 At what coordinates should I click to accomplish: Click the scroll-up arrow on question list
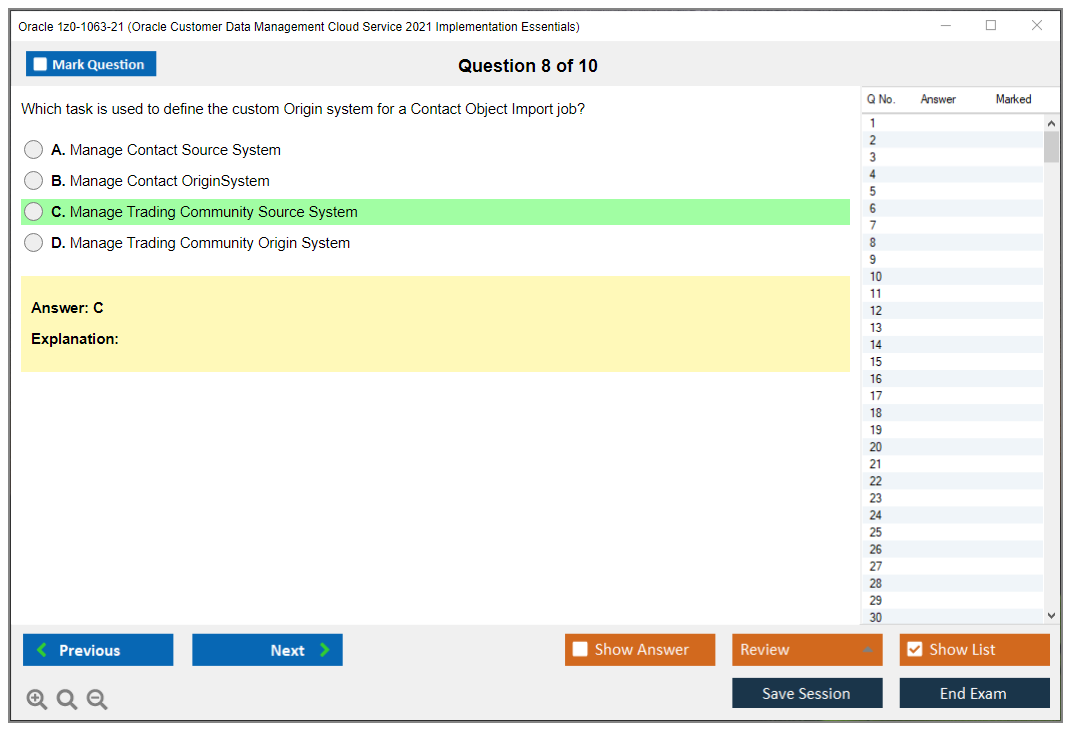pos(1050,122)
